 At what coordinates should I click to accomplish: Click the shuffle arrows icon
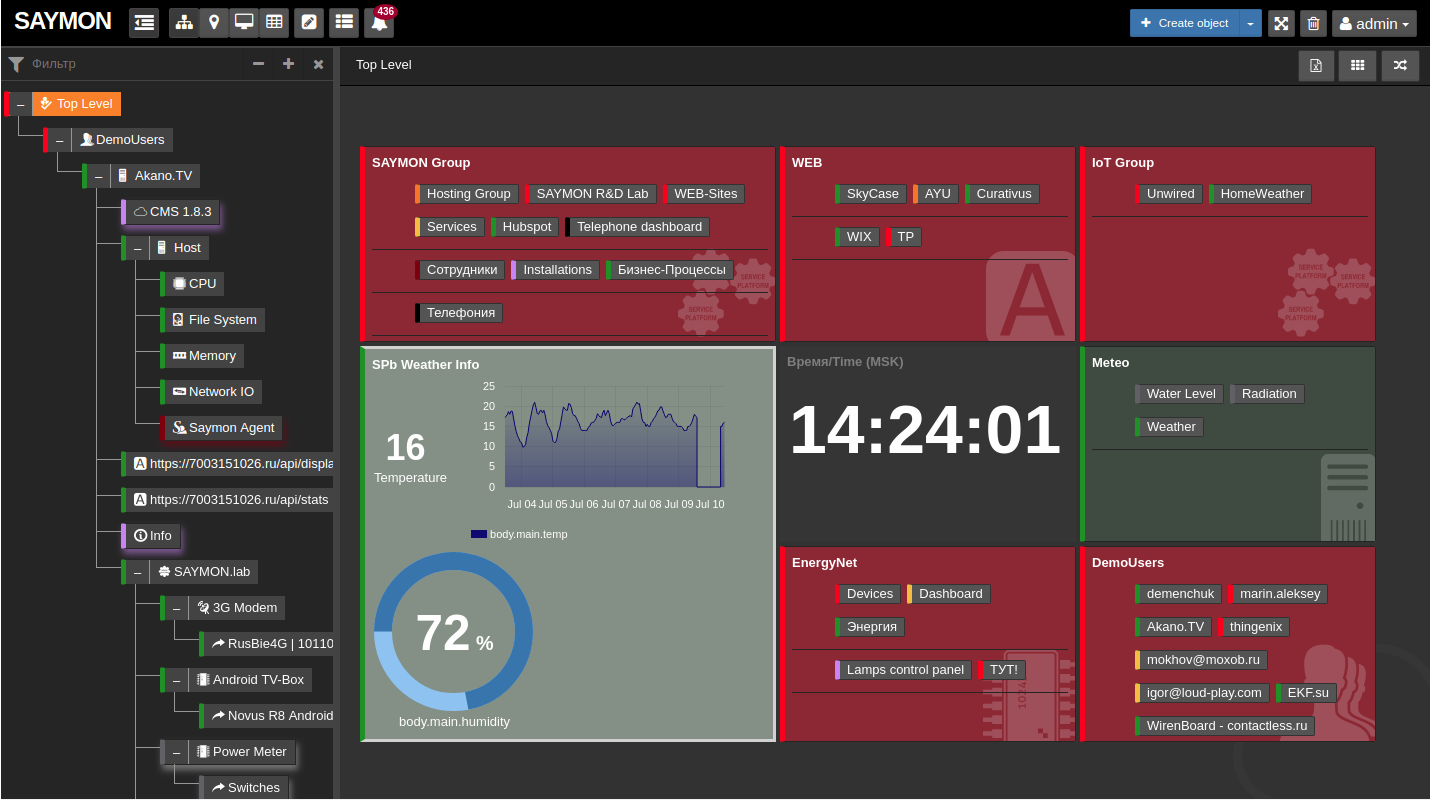(1400, 65)
